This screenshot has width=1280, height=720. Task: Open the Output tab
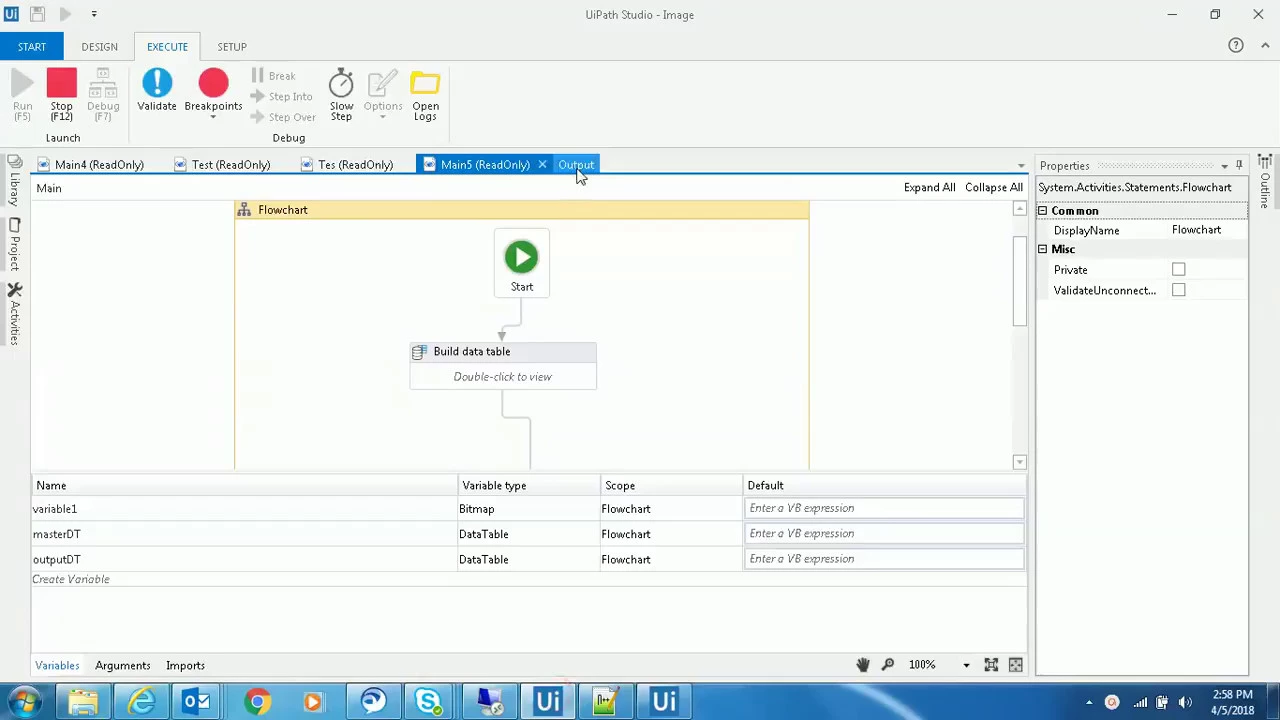point(576,165)
